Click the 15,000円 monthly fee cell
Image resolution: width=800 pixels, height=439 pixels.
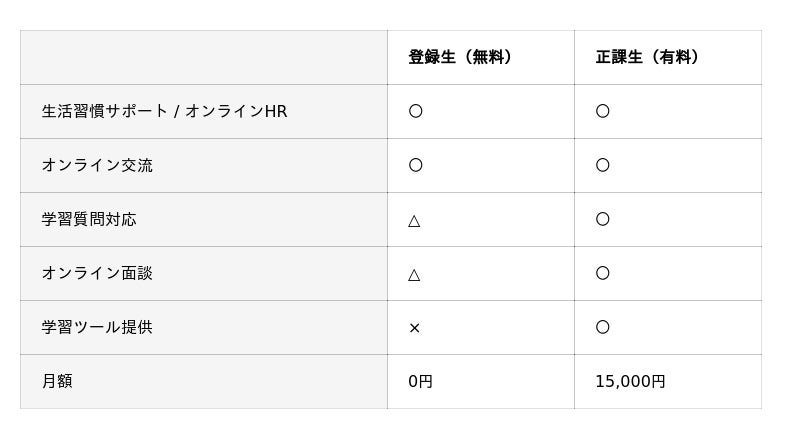click(x=630, y=382)
